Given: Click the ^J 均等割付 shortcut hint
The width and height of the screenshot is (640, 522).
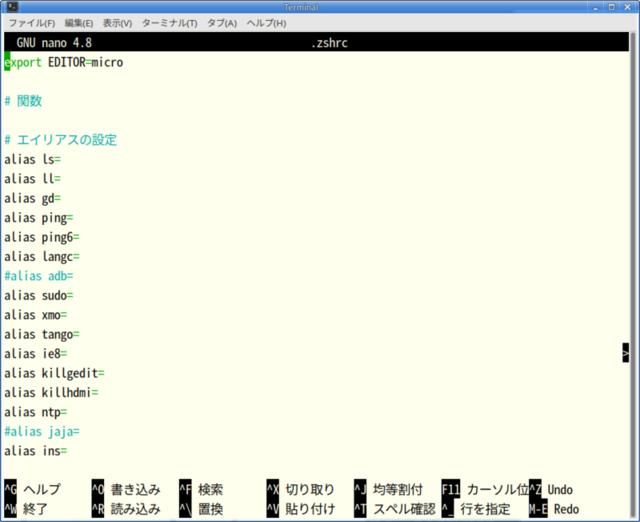Looking at the screenshot, I should (389, 489).
